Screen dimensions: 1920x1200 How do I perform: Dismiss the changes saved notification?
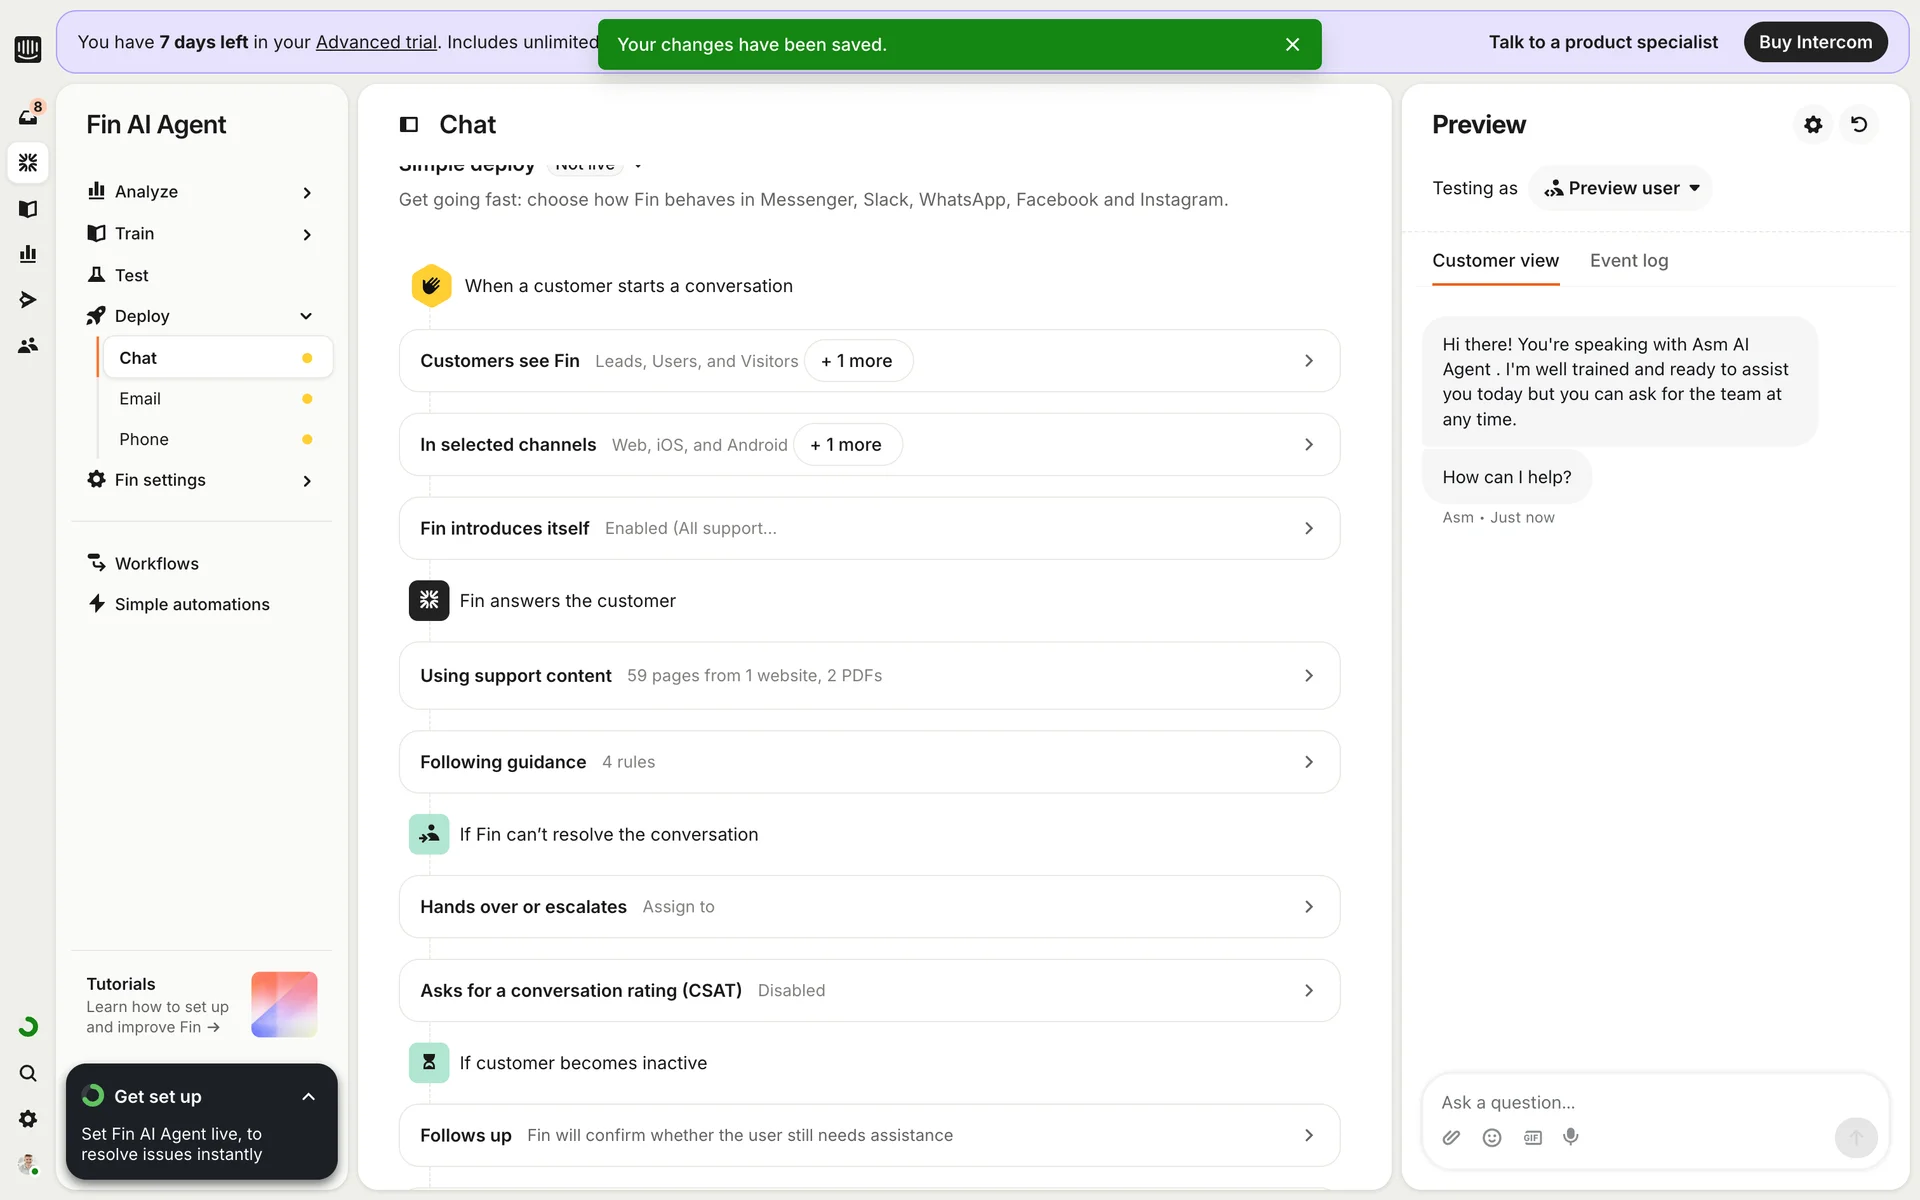click(x=1292, y=45)
